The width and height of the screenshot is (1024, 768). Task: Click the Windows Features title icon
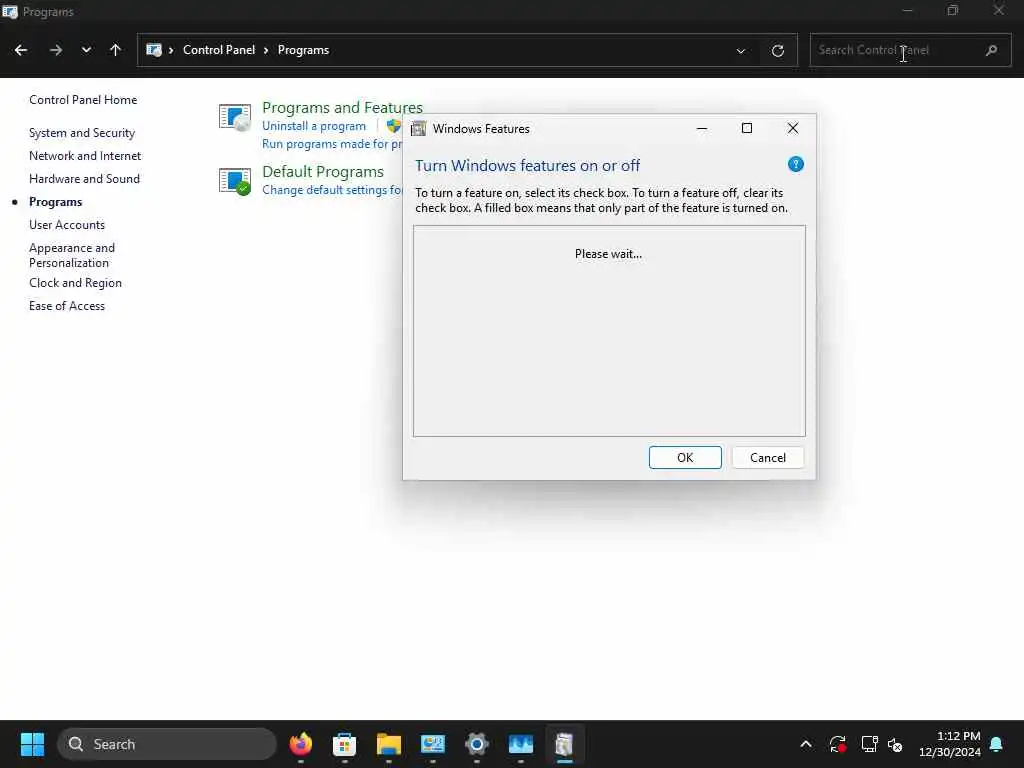419,129
